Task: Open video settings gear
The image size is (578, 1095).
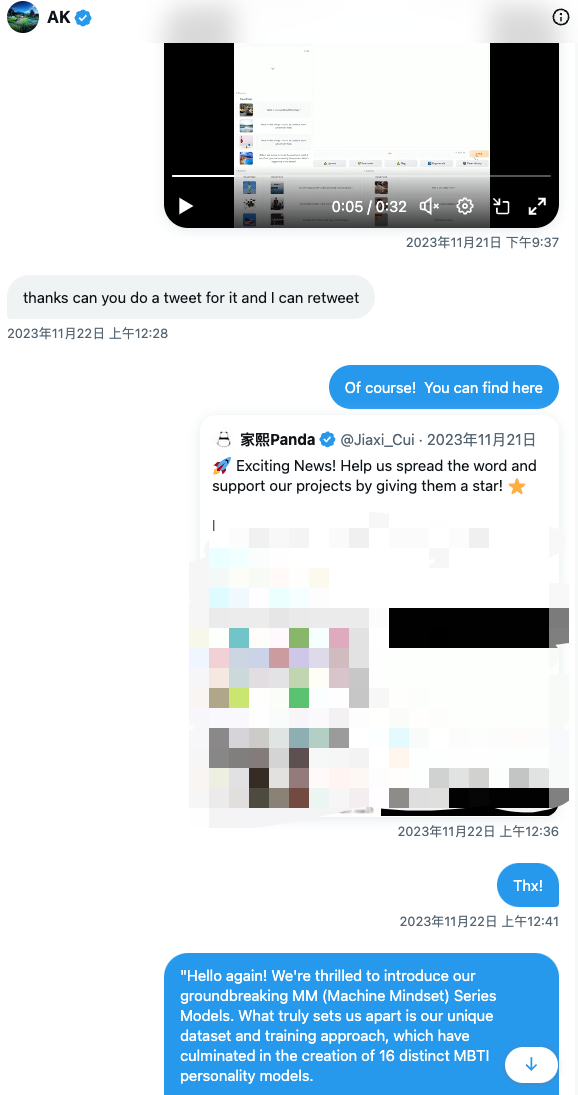Action: [465, 206]
